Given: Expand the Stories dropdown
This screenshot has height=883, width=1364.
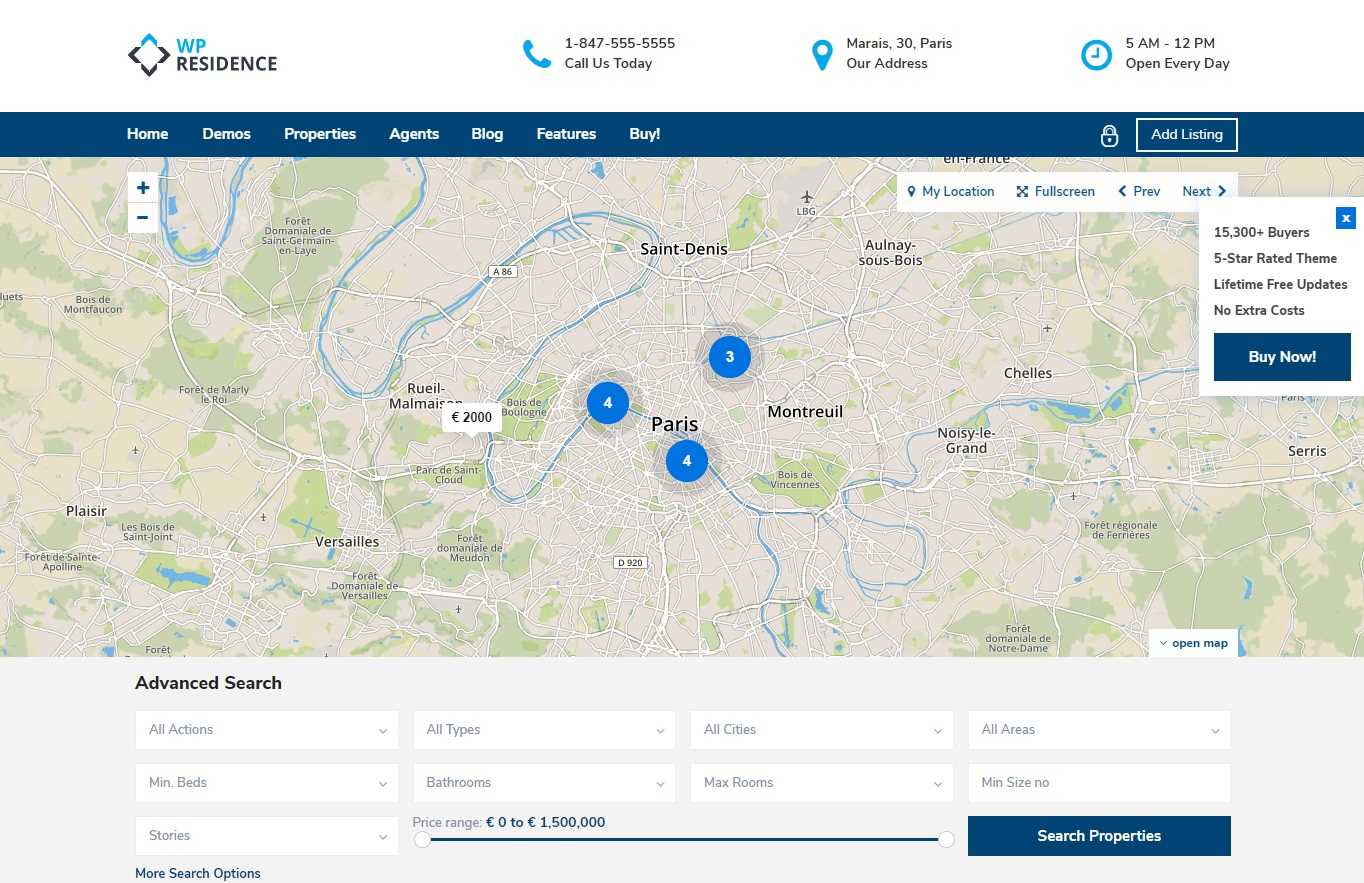Looking at the screenshot, I should pos(267,836).
